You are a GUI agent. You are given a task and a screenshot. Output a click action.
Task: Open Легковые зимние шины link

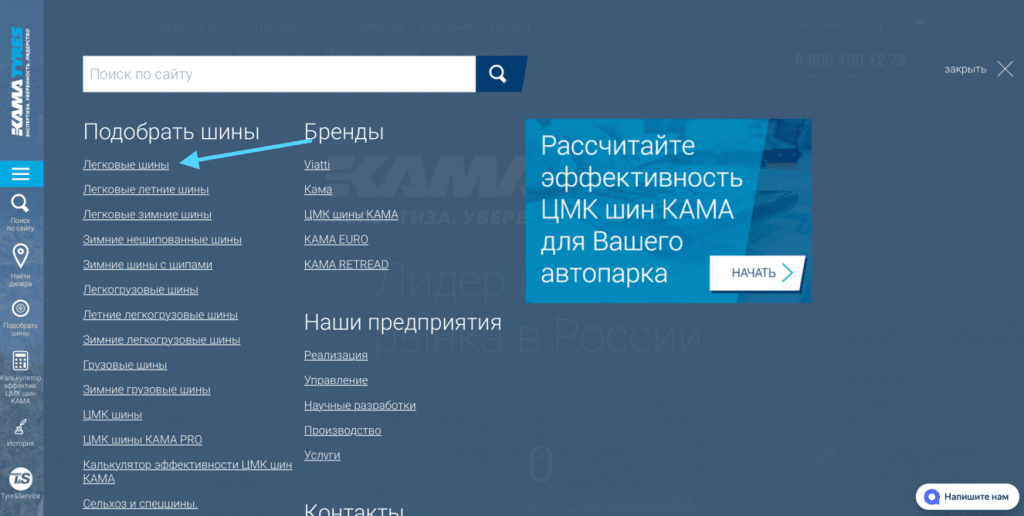coord(147,214)
